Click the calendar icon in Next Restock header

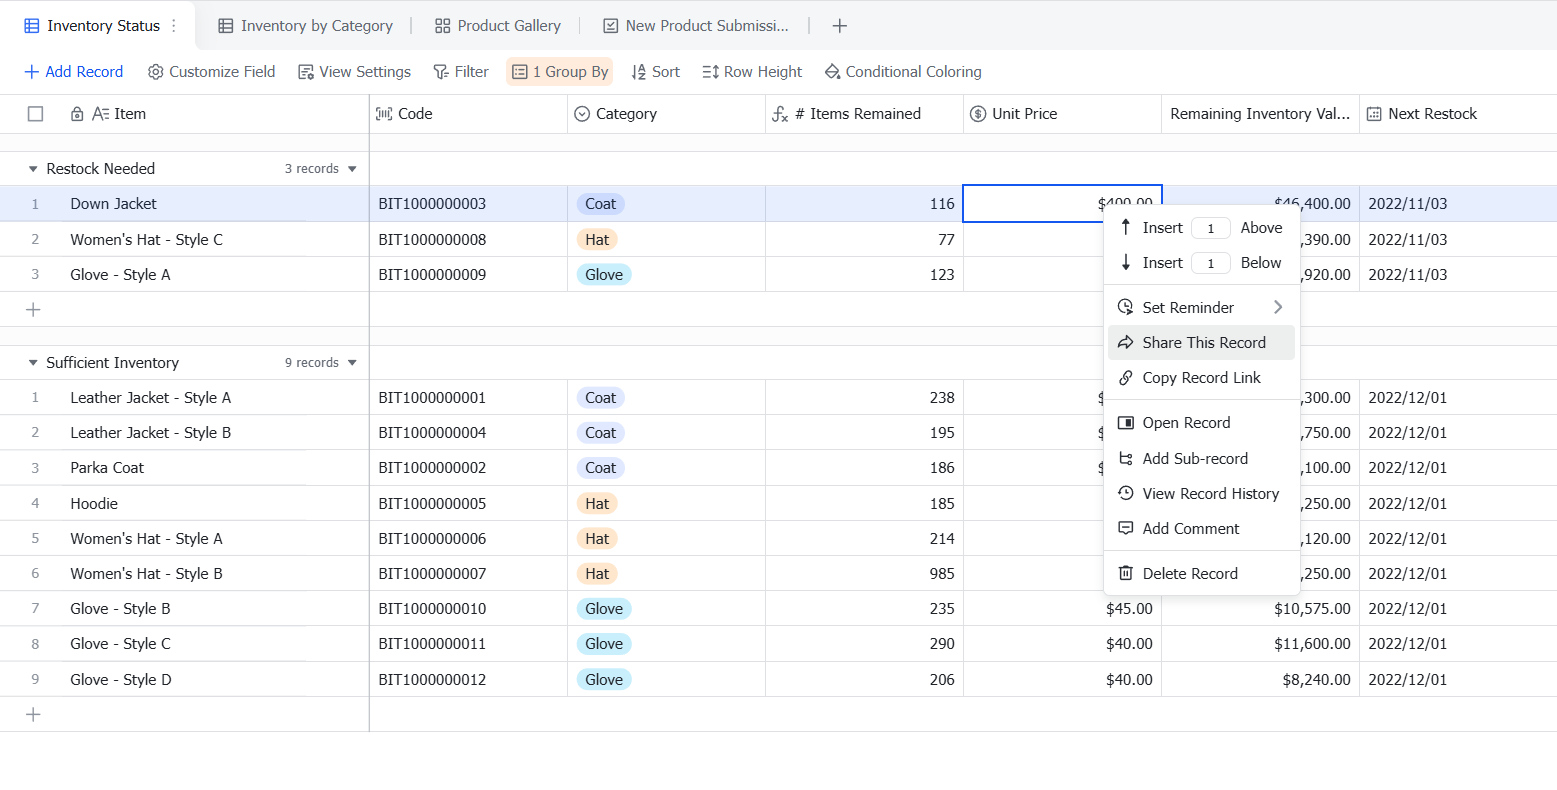click(x=1375, y=114)
